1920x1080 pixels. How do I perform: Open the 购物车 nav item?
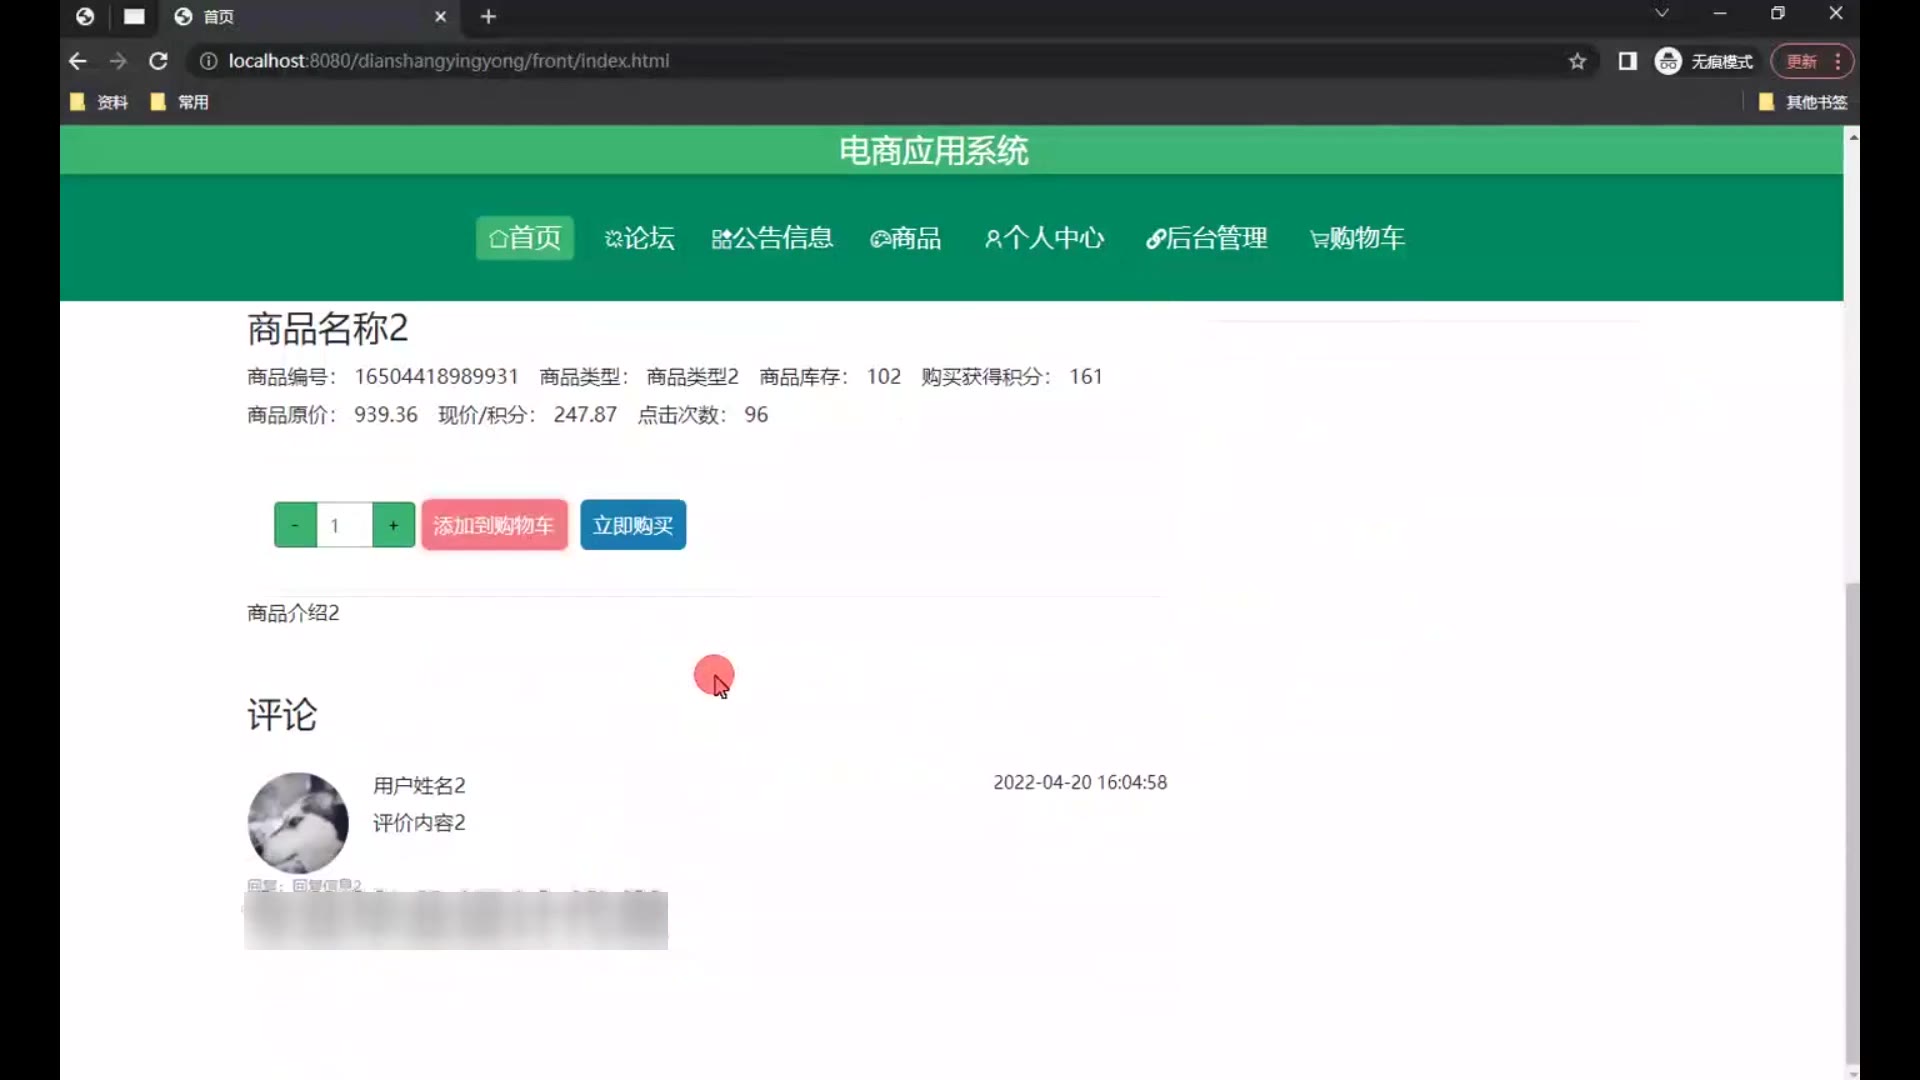(x=1357, y=238)
